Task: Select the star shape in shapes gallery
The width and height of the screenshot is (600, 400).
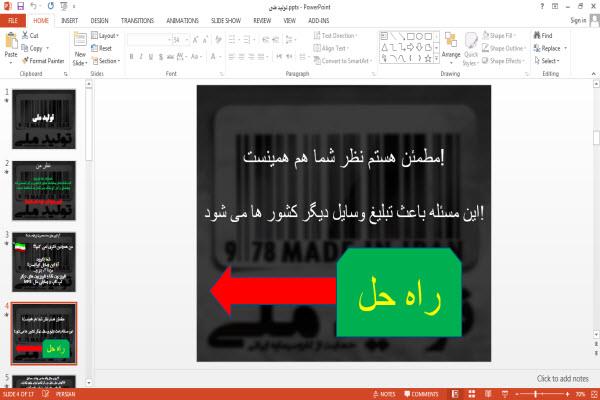Action: click(428, 58)
